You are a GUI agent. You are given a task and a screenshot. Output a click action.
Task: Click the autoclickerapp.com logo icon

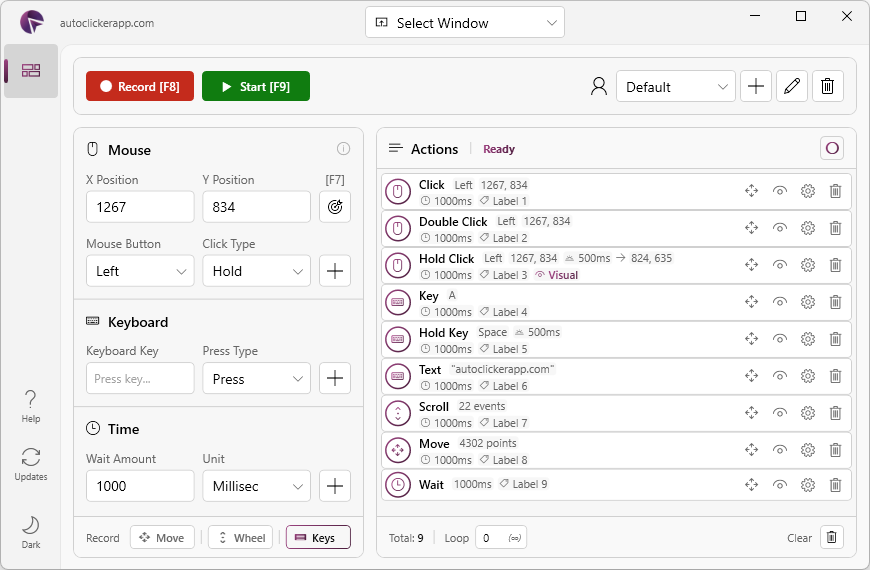32,22
